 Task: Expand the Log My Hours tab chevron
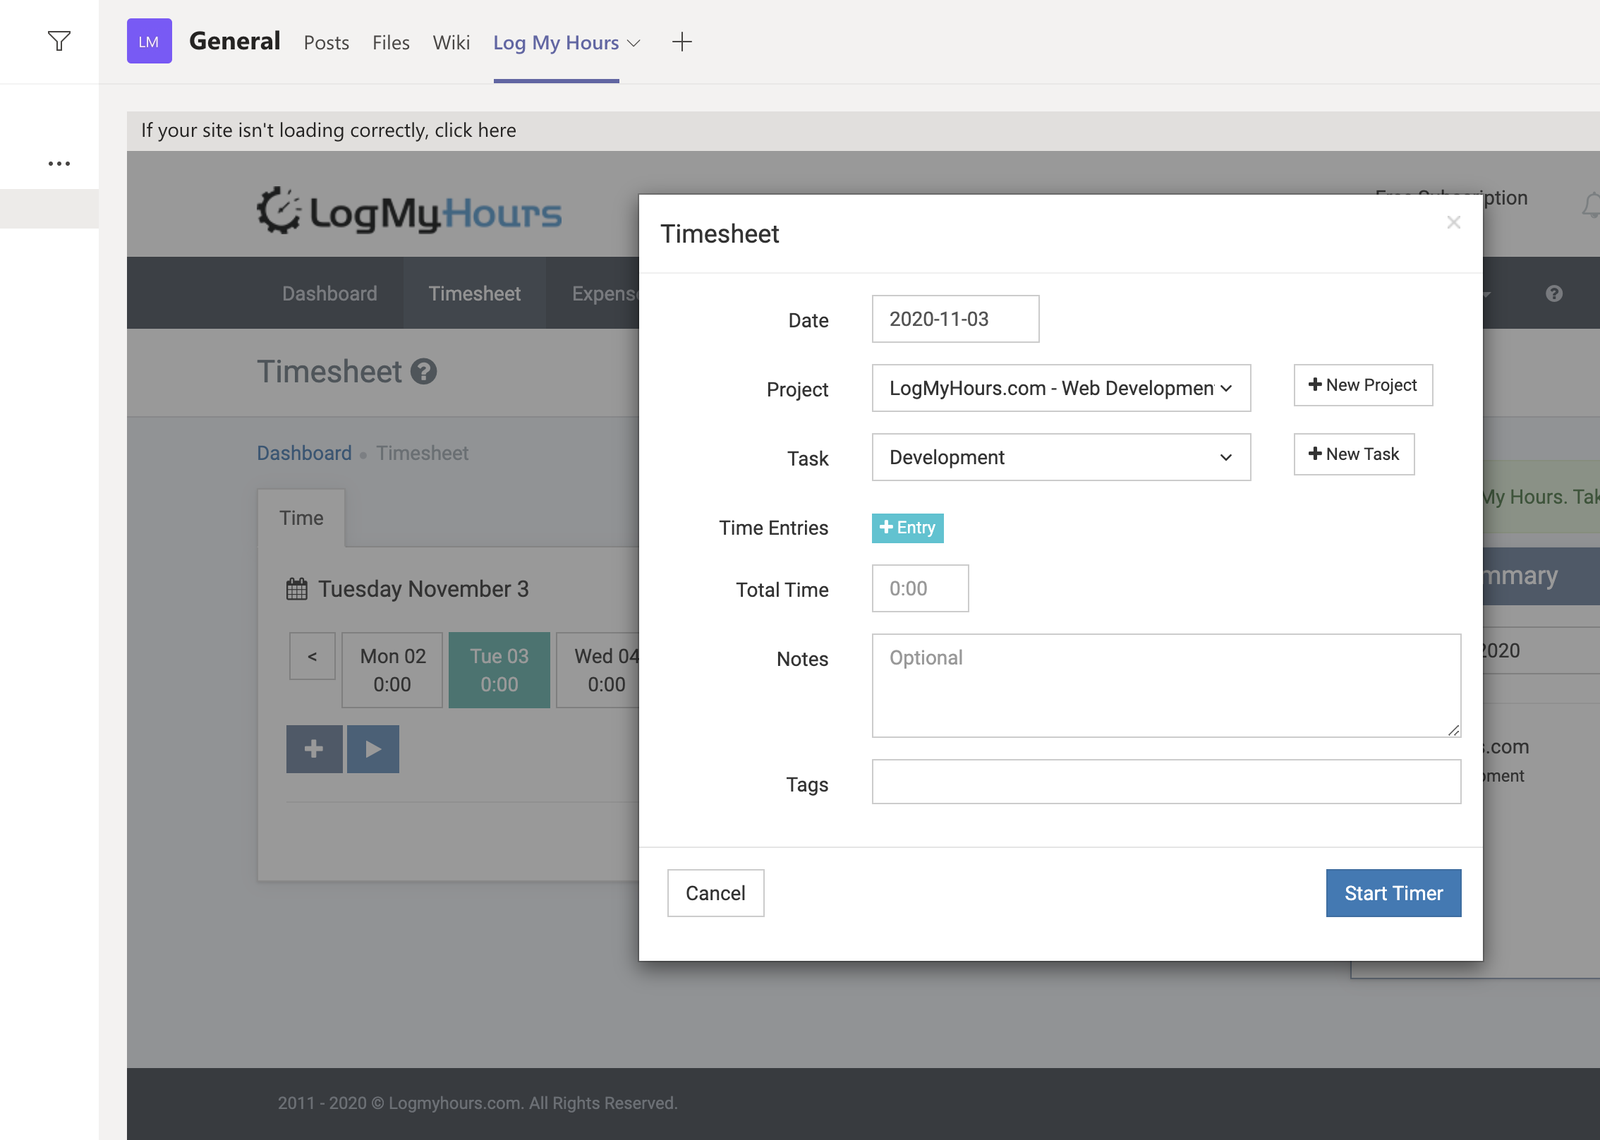point(633,43)
